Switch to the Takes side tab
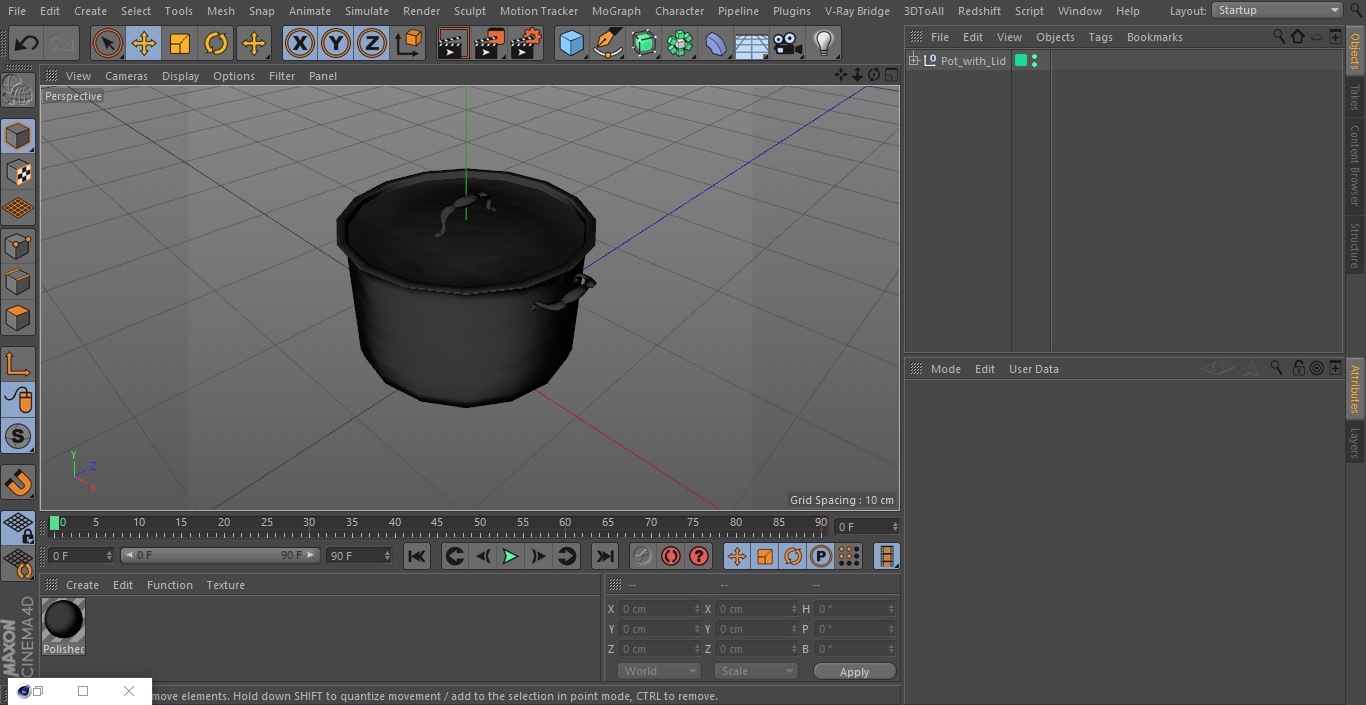This screenshot has height=705, width=1366. [1355, 97]
